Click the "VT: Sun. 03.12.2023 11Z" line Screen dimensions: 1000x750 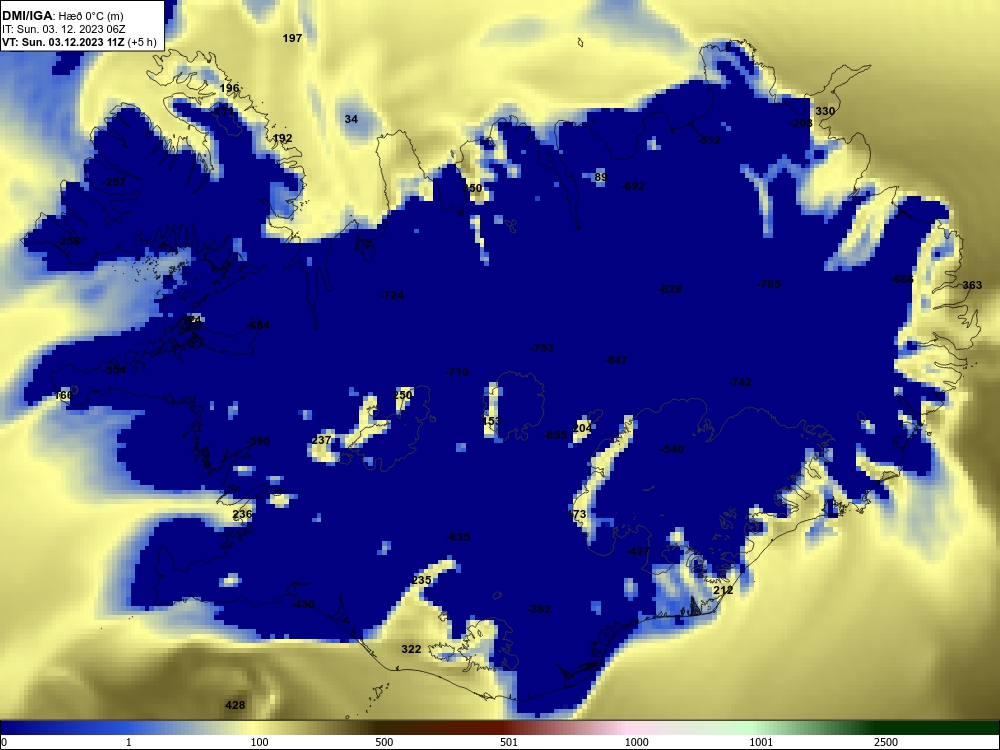(x=78, y=42)
